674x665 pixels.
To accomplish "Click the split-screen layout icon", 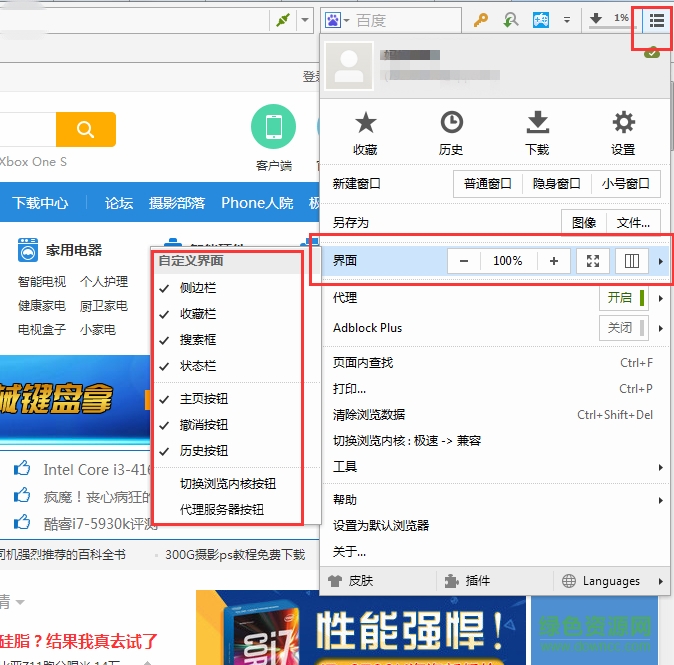I will click(x=632, y=261).
